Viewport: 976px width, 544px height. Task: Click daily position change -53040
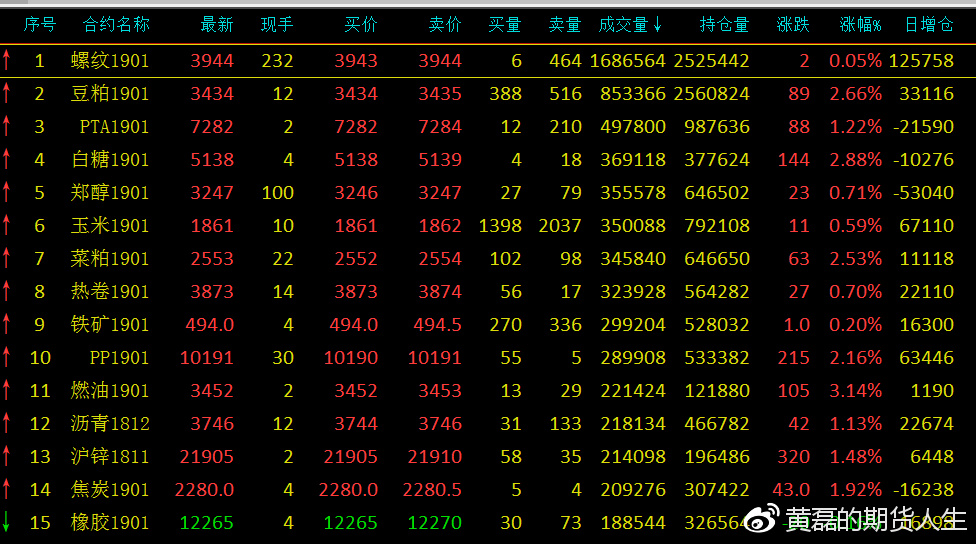tap(923, 193)
